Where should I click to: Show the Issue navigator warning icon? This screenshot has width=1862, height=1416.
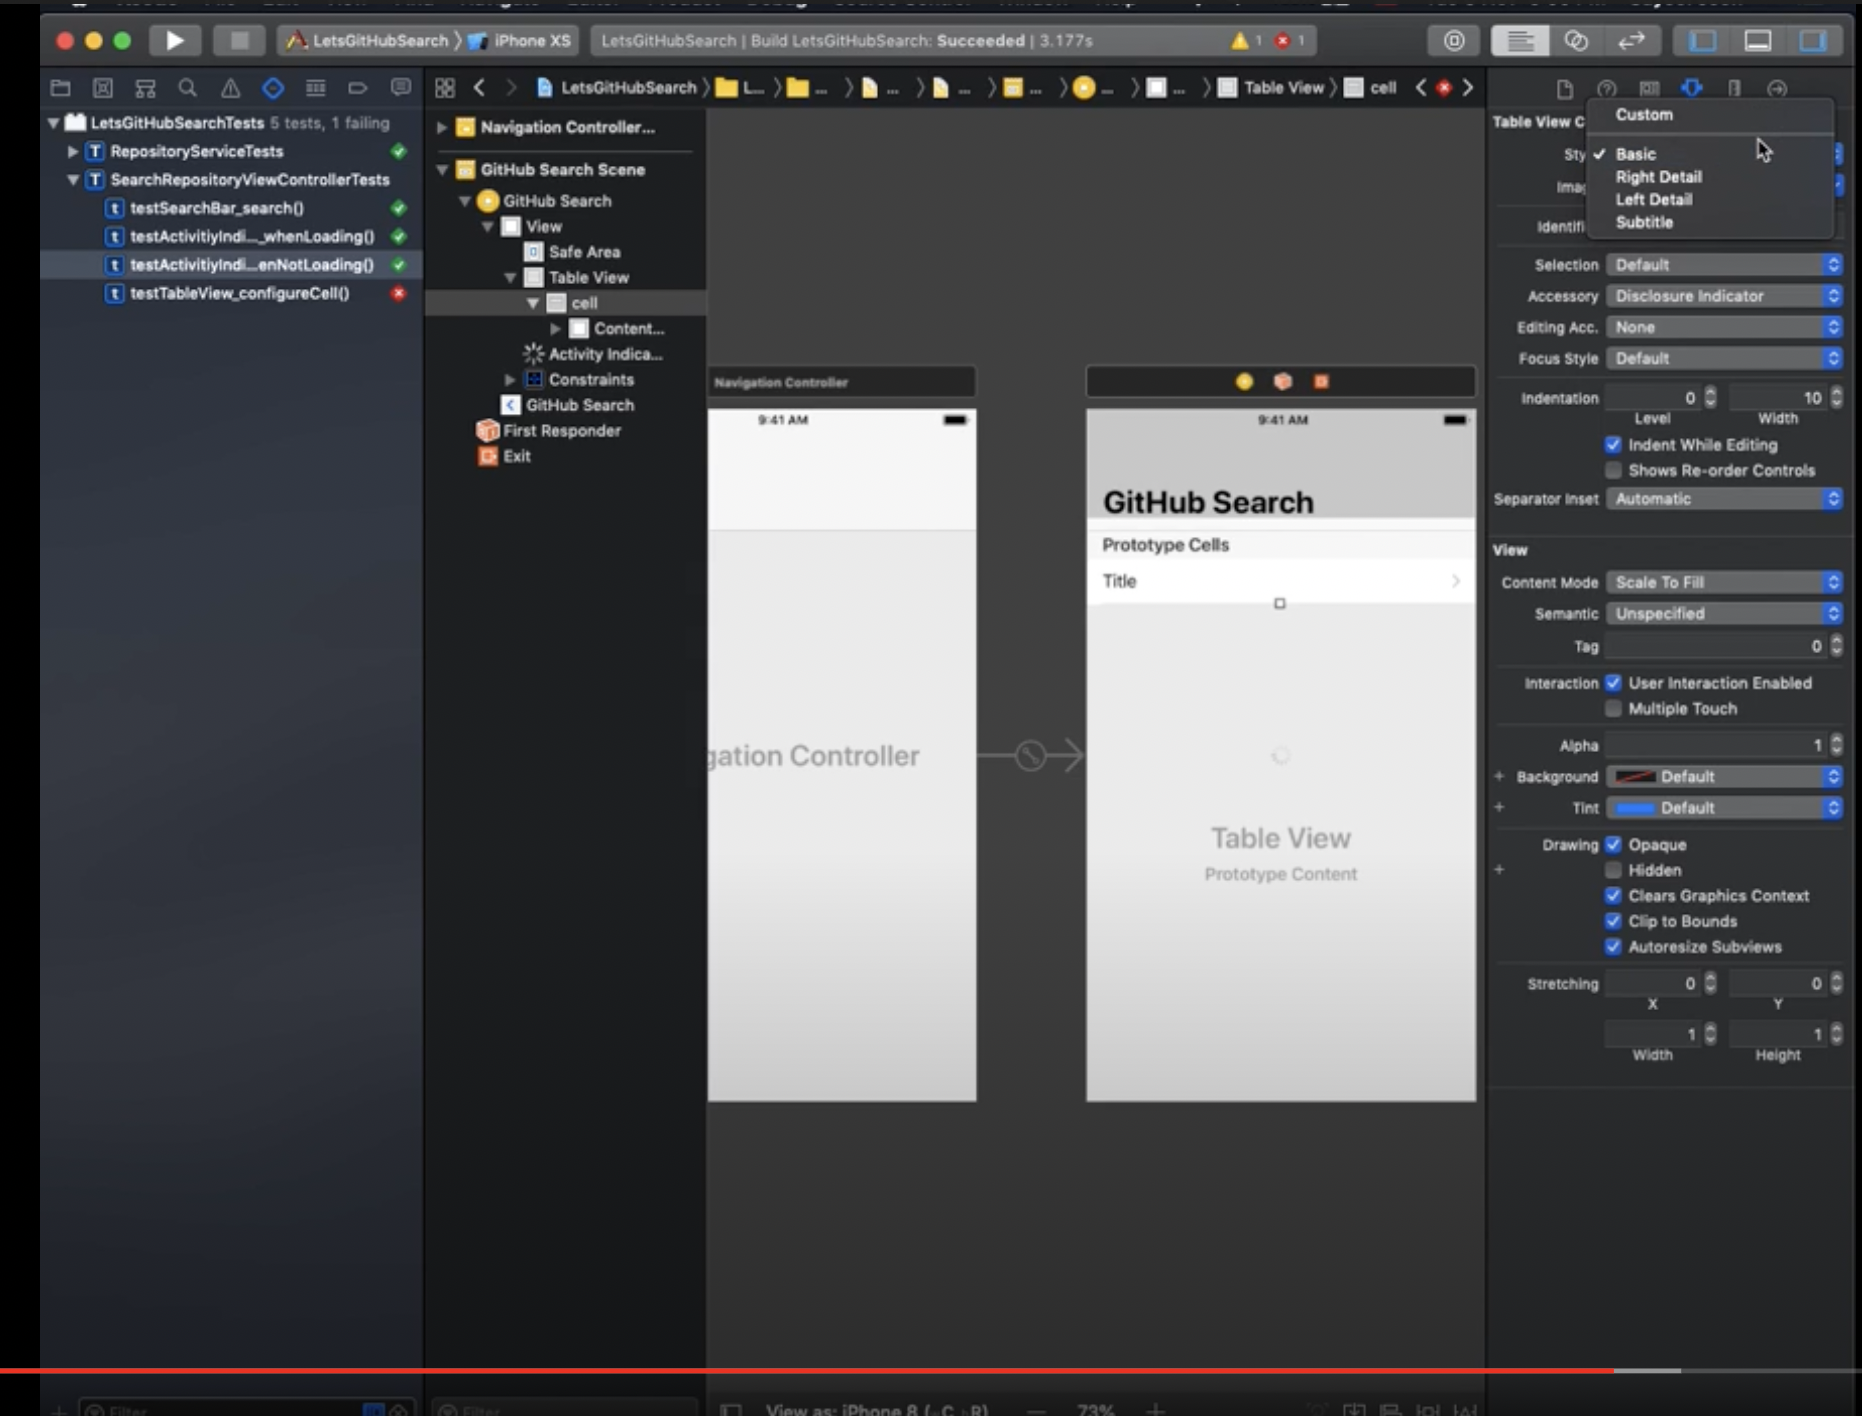tap(230, 88)
